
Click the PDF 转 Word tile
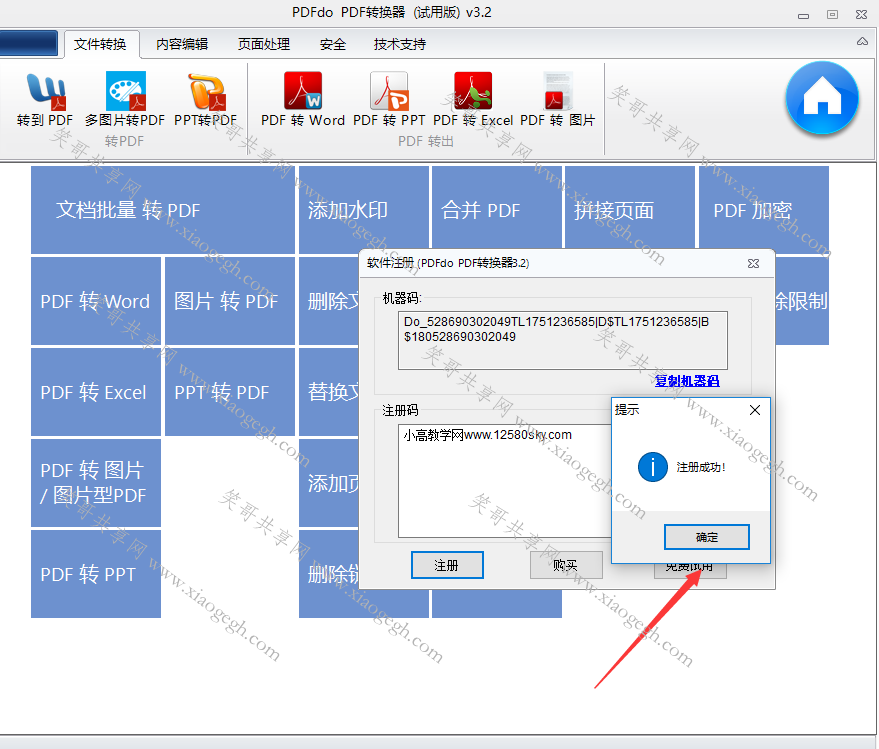[x=96, y=301]
